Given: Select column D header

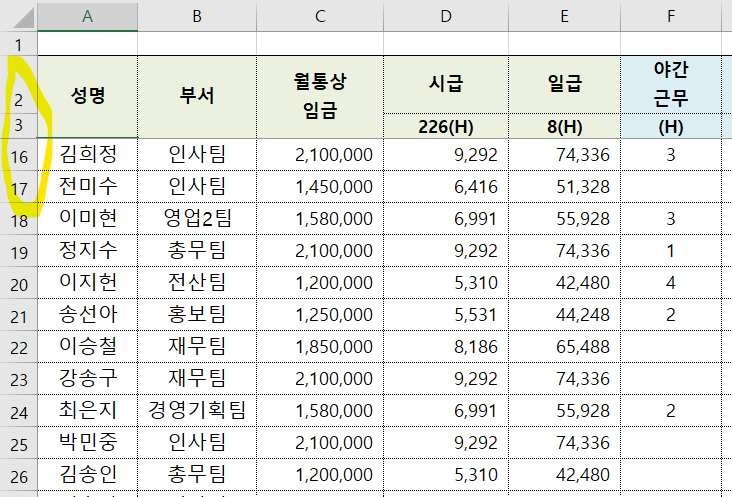Looking at the screenshot, I should point(446,16).
